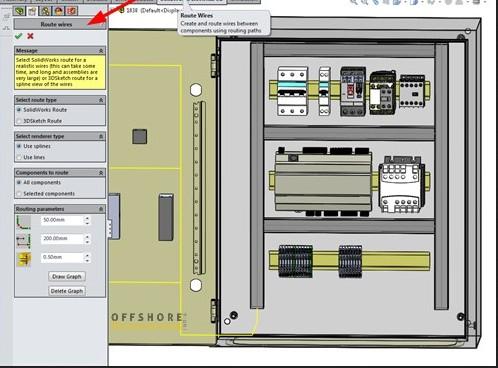The image size is (498, 368).
Task: Select the large white circuit breaker
Action: point(293,91)
